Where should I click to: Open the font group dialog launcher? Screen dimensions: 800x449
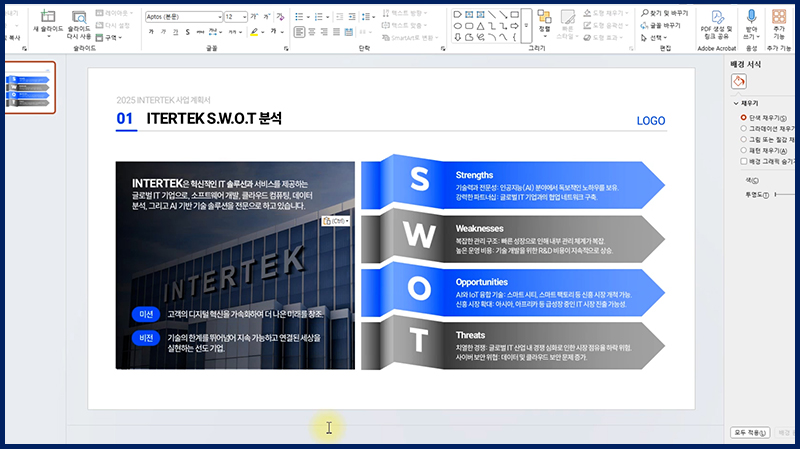point(286,49)
